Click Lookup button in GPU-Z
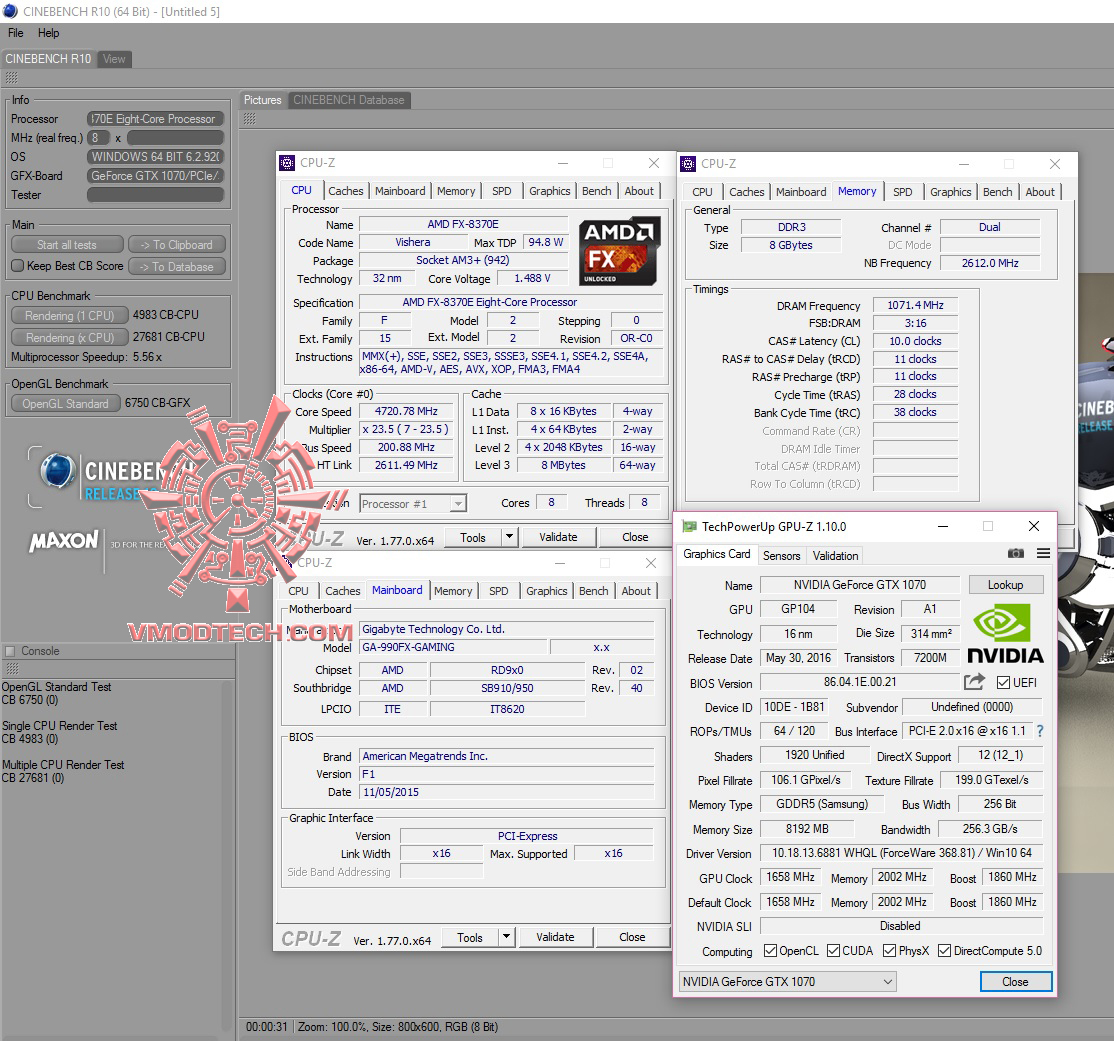This screenshot has height=1041, width=1114. click(1005, 585)
